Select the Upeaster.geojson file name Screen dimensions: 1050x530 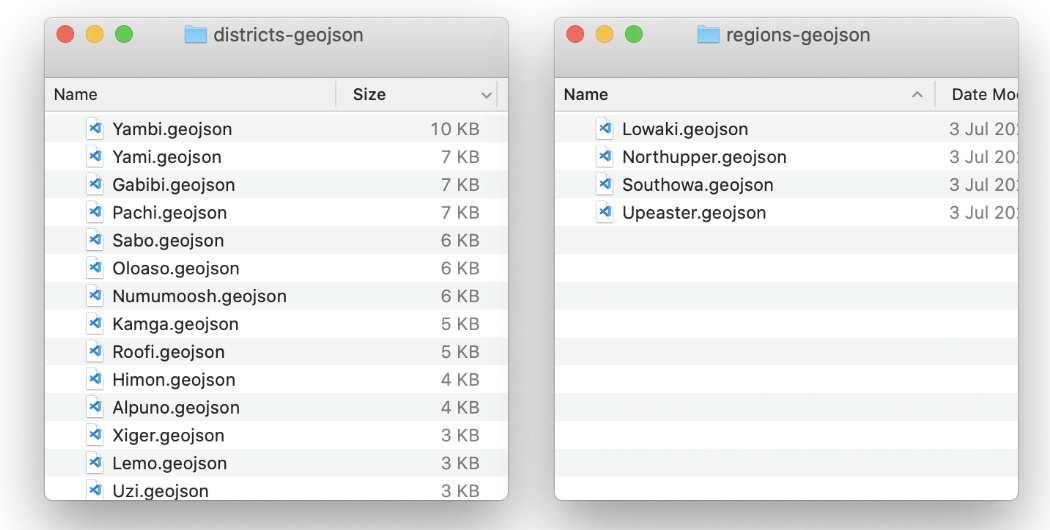point(694,212)
